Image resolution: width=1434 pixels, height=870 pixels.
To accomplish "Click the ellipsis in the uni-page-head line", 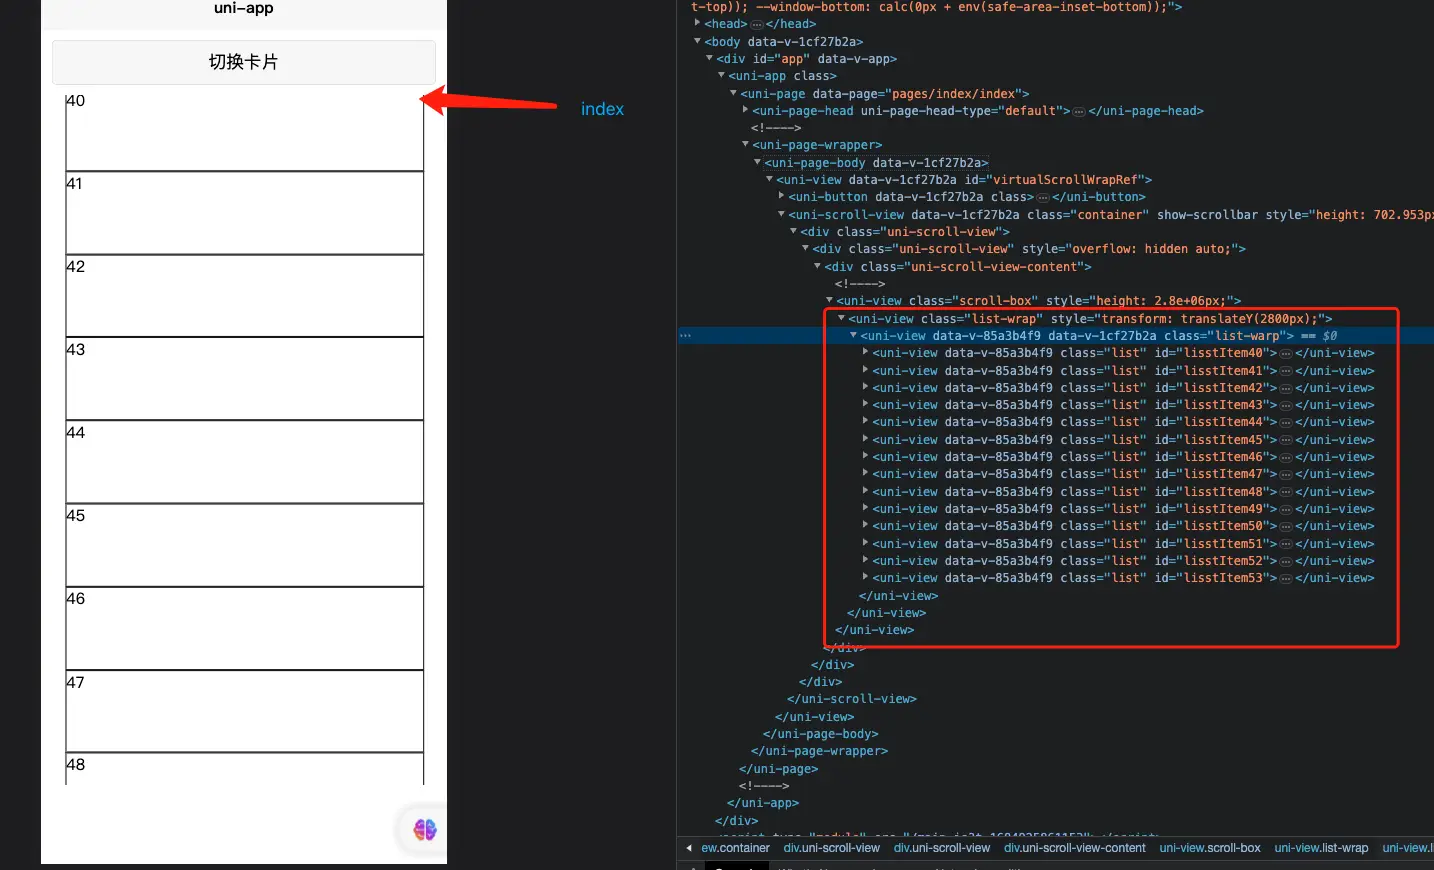I will tap(1079, 111).
